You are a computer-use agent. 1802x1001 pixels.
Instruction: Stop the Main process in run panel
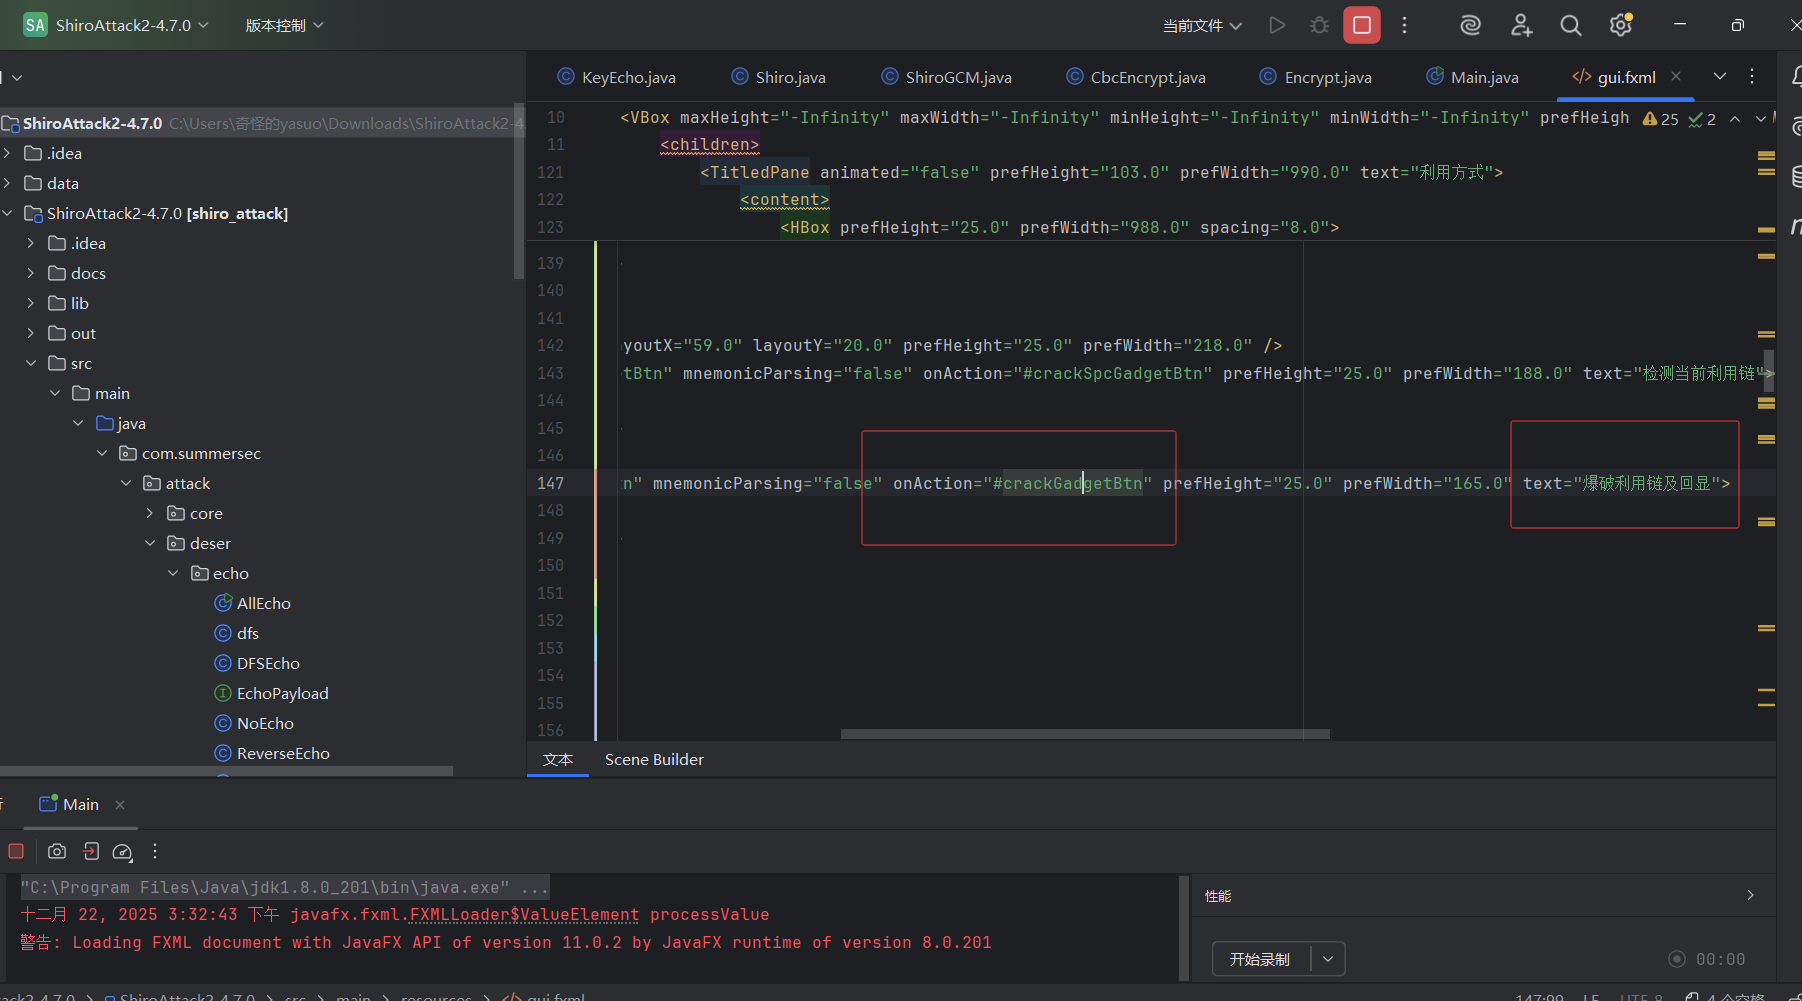pyautogui.click(x=16, y=851)
